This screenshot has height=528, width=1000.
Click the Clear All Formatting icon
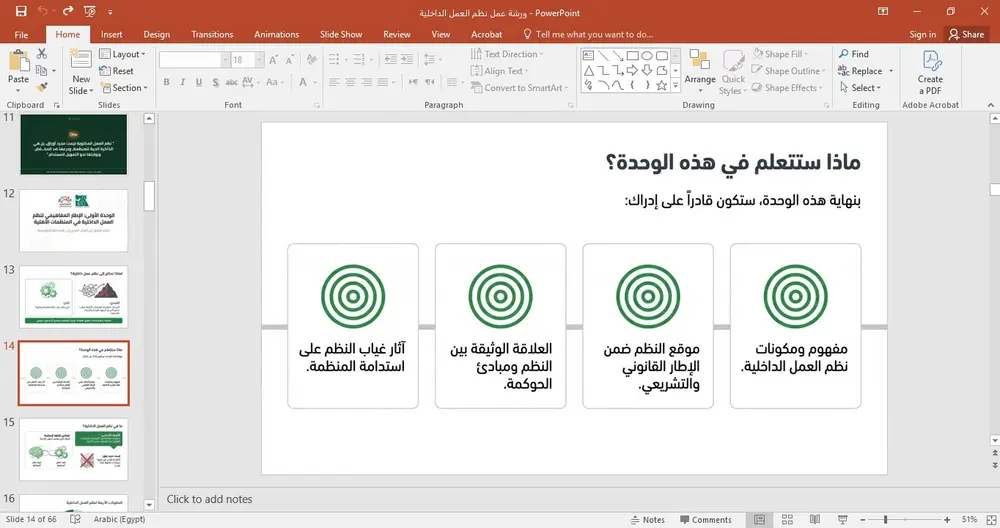point(312,60)
